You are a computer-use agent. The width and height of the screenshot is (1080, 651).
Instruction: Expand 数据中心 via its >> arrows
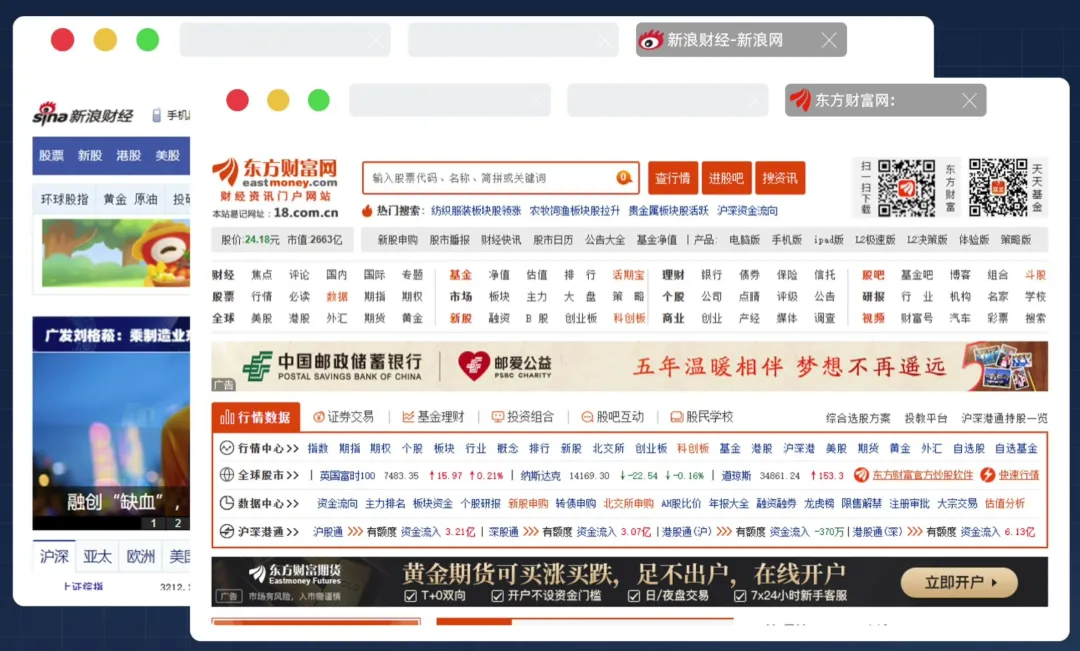pos(292,504)
